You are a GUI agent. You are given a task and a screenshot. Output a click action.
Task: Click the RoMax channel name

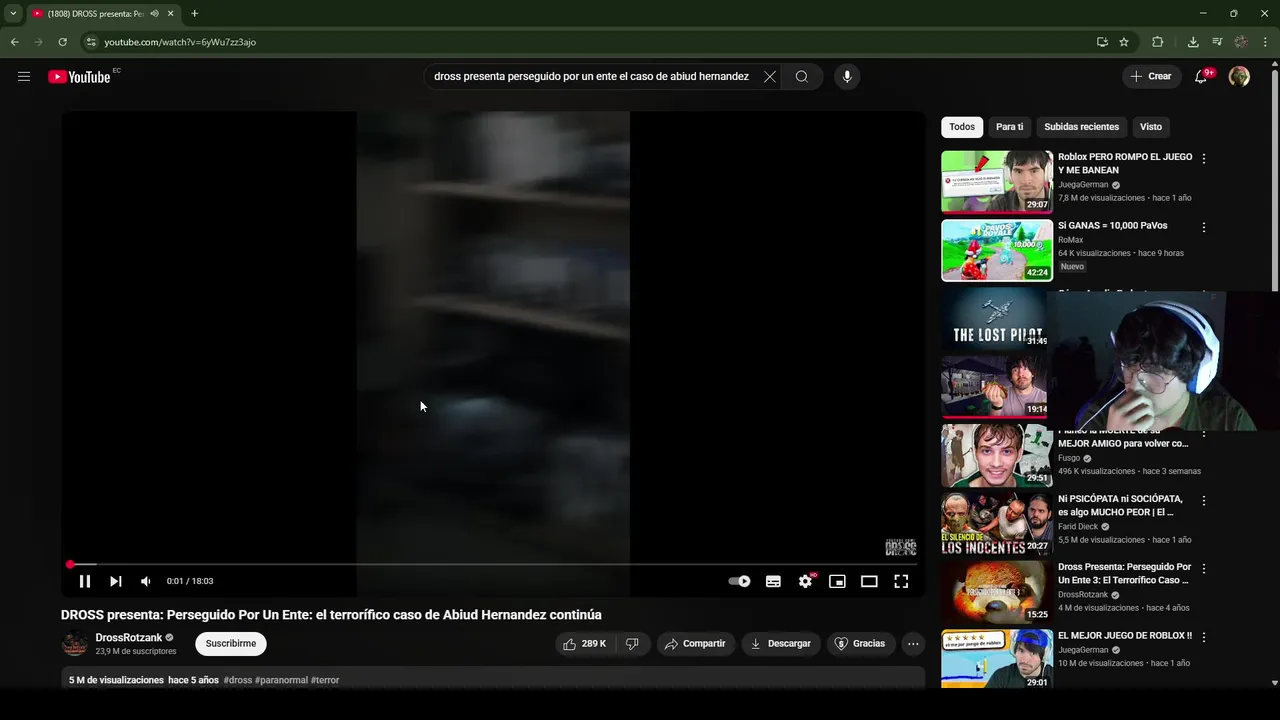(1071, 240)
